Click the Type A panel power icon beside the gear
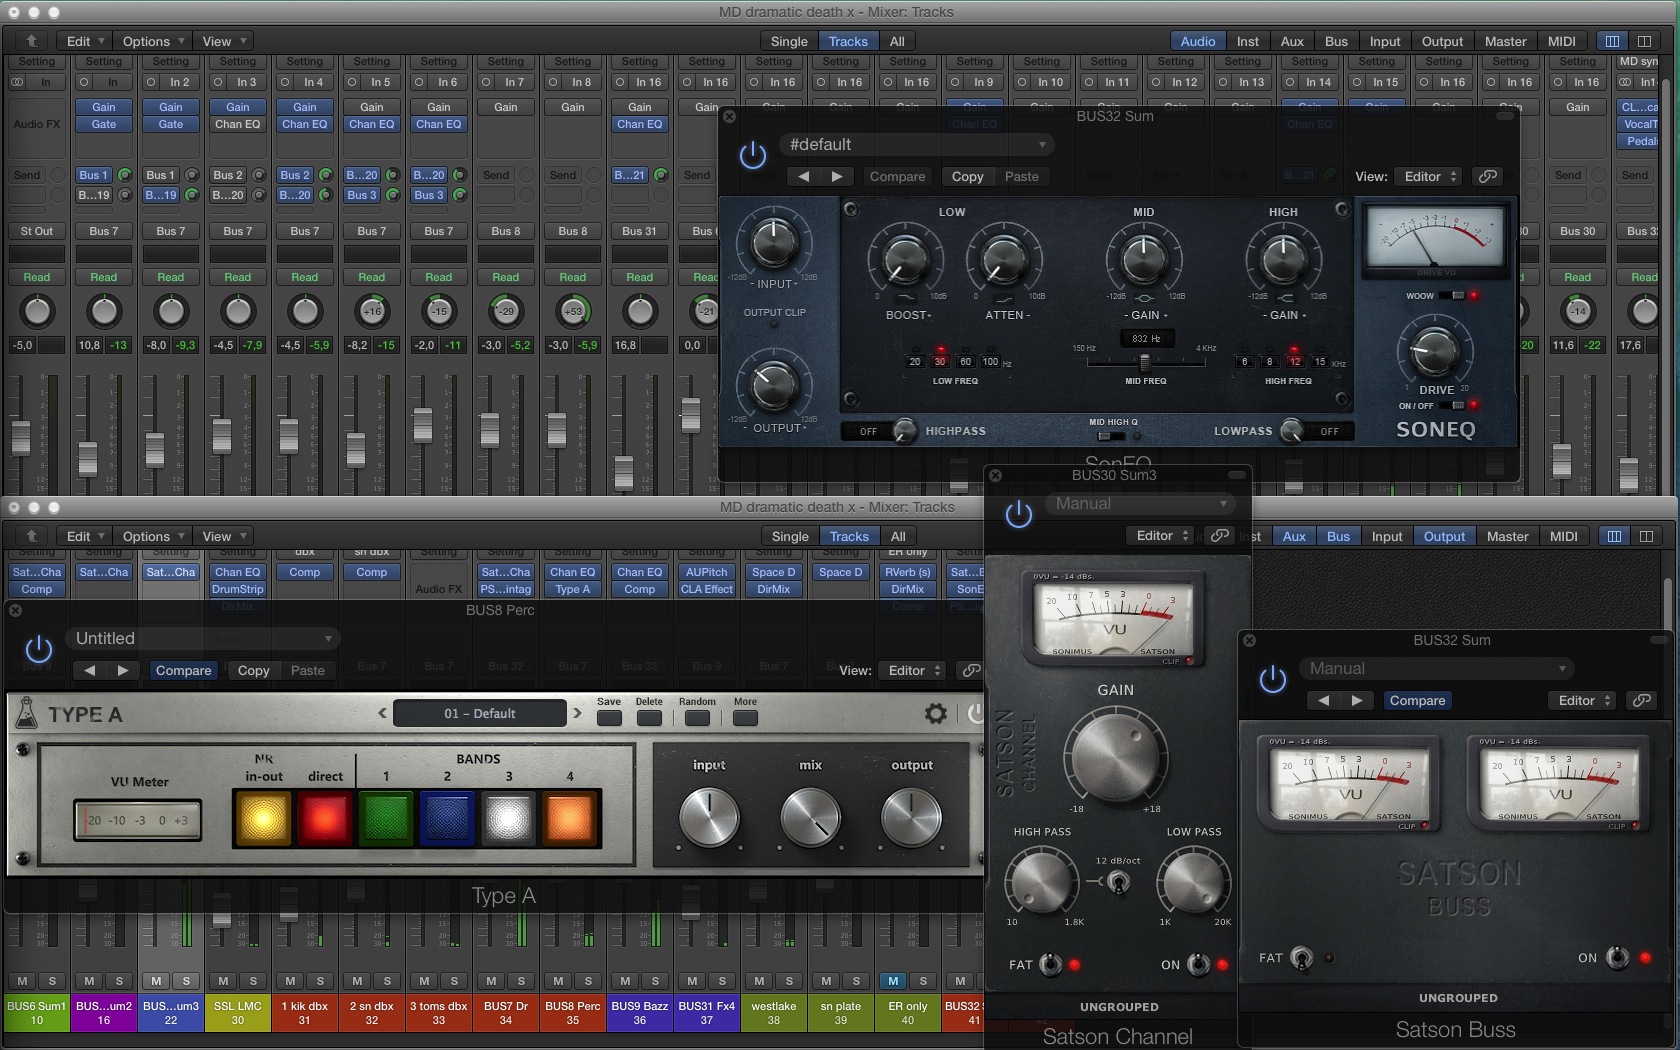The image size is (1680, 1050). pos(975,714)
